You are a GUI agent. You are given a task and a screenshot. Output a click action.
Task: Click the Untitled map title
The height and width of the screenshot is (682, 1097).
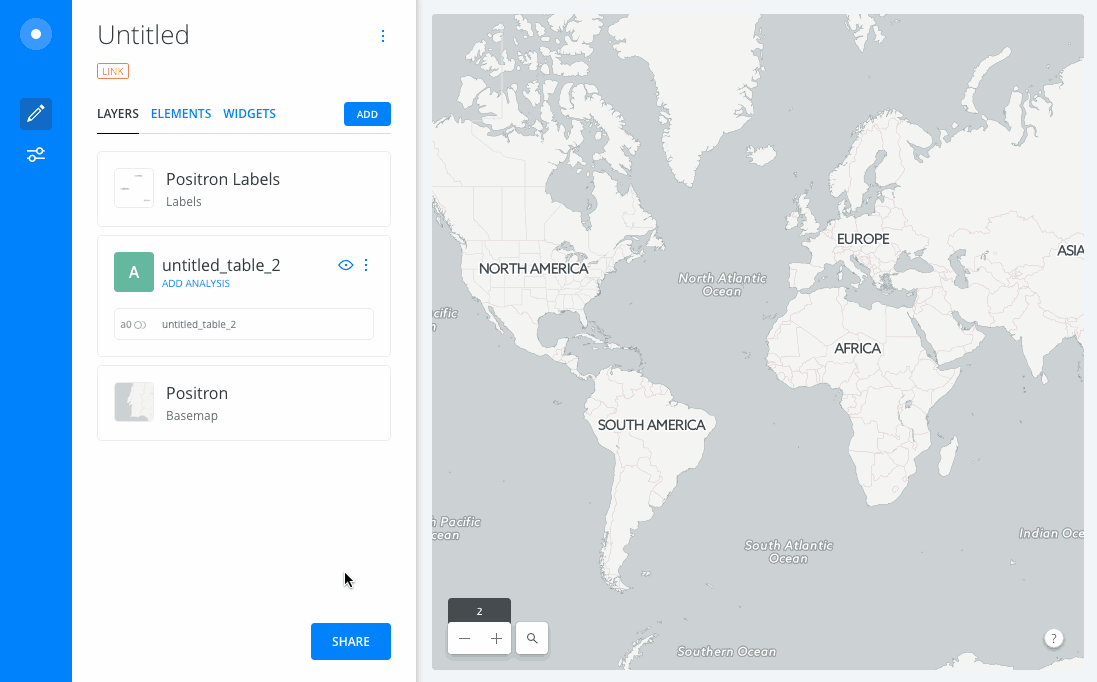143,35
